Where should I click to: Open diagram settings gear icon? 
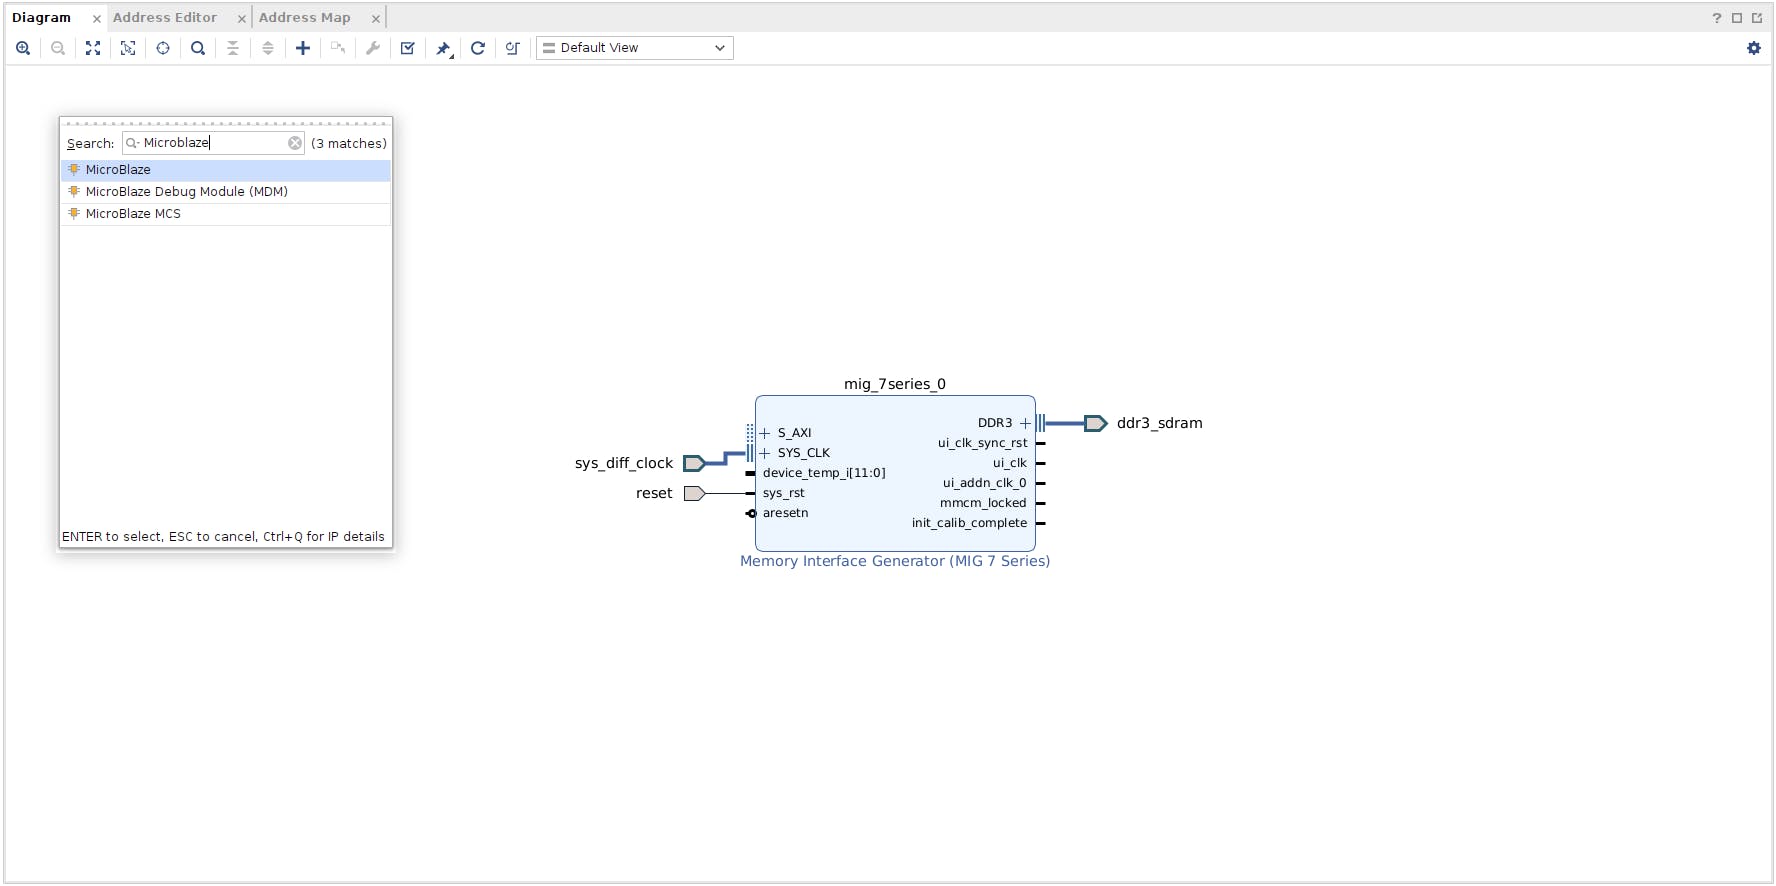tap(1754, 48)
